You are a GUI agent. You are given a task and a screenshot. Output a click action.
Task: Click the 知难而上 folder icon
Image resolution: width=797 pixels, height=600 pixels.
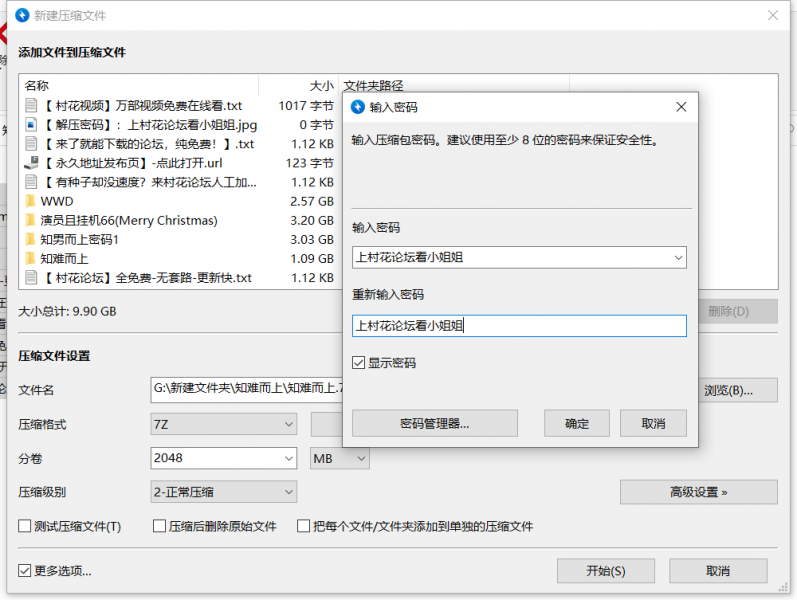coord(30,258)
